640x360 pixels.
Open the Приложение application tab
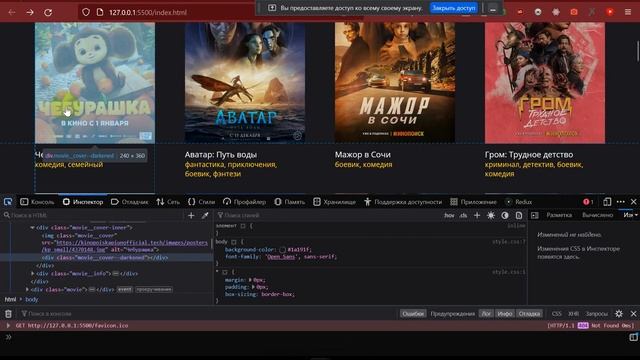(x=473, y=202)
